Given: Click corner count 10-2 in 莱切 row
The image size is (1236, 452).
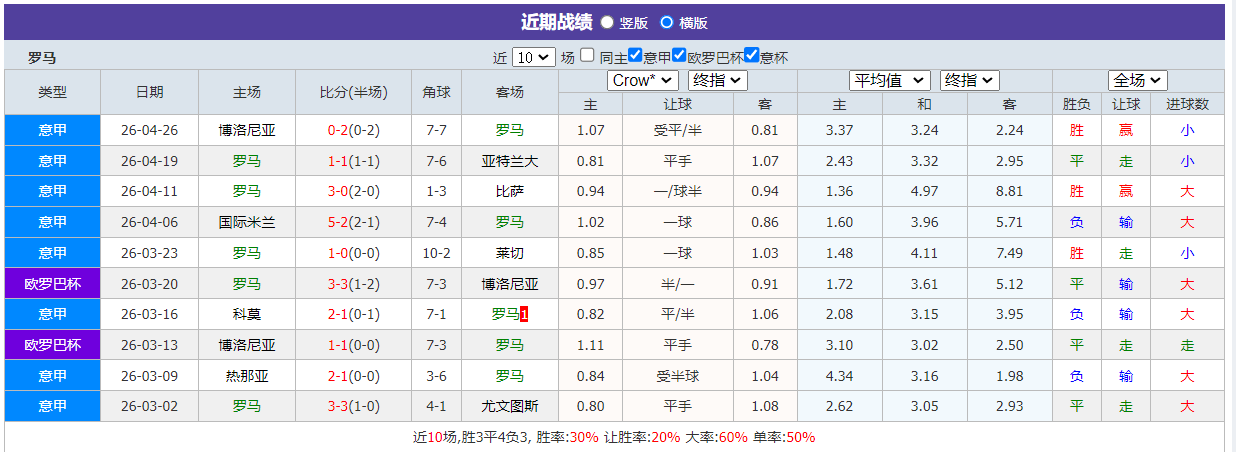Looking at the screenshot, I should 437,253.
